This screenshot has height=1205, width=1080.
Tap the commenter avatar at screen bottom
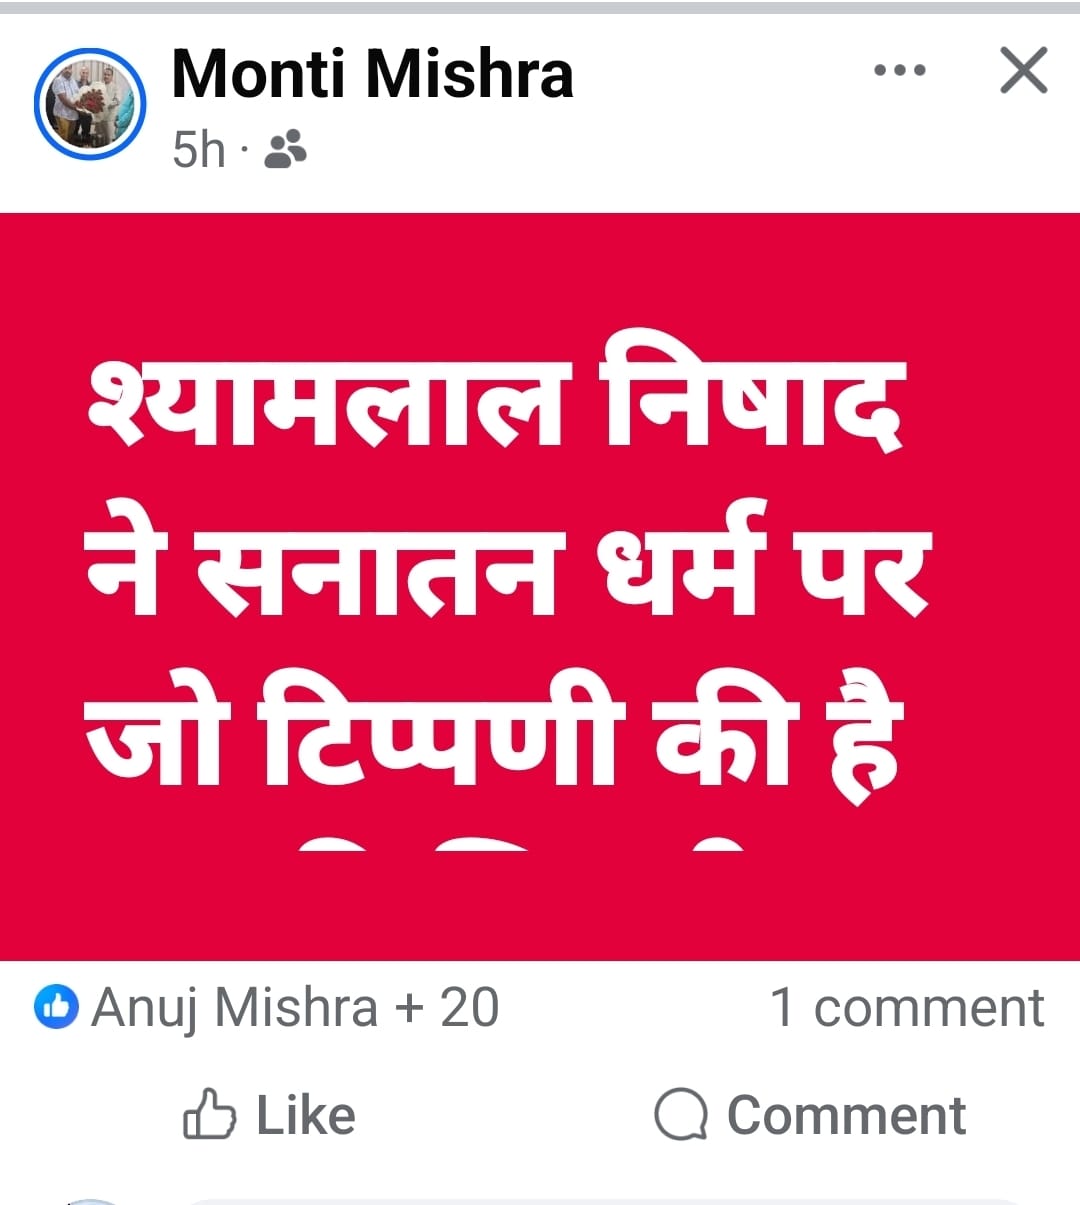pyautogui.click(x=92, y=1201)
